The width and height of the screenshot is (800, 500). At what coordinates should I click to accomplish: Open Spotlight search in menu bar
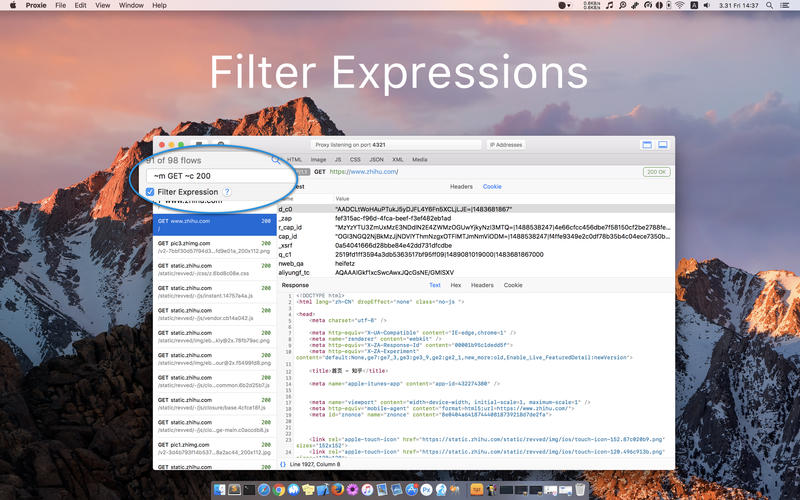(x=769, y=5)
